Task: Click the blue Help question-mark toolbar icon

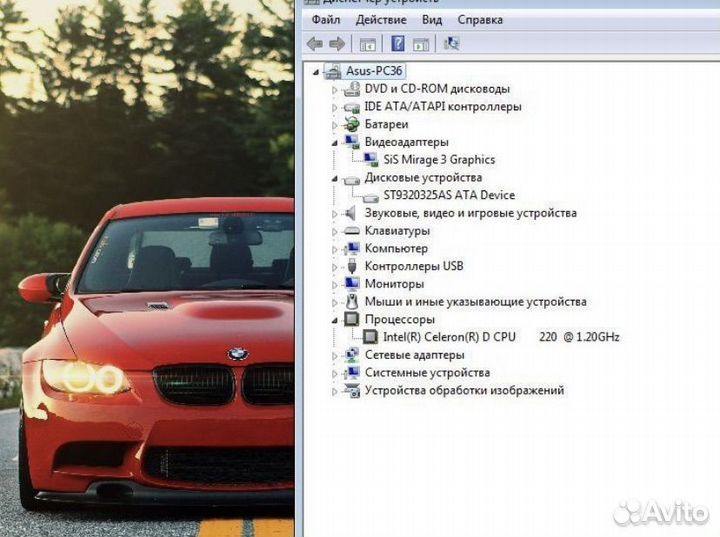Action: click(x=398, y=44)
